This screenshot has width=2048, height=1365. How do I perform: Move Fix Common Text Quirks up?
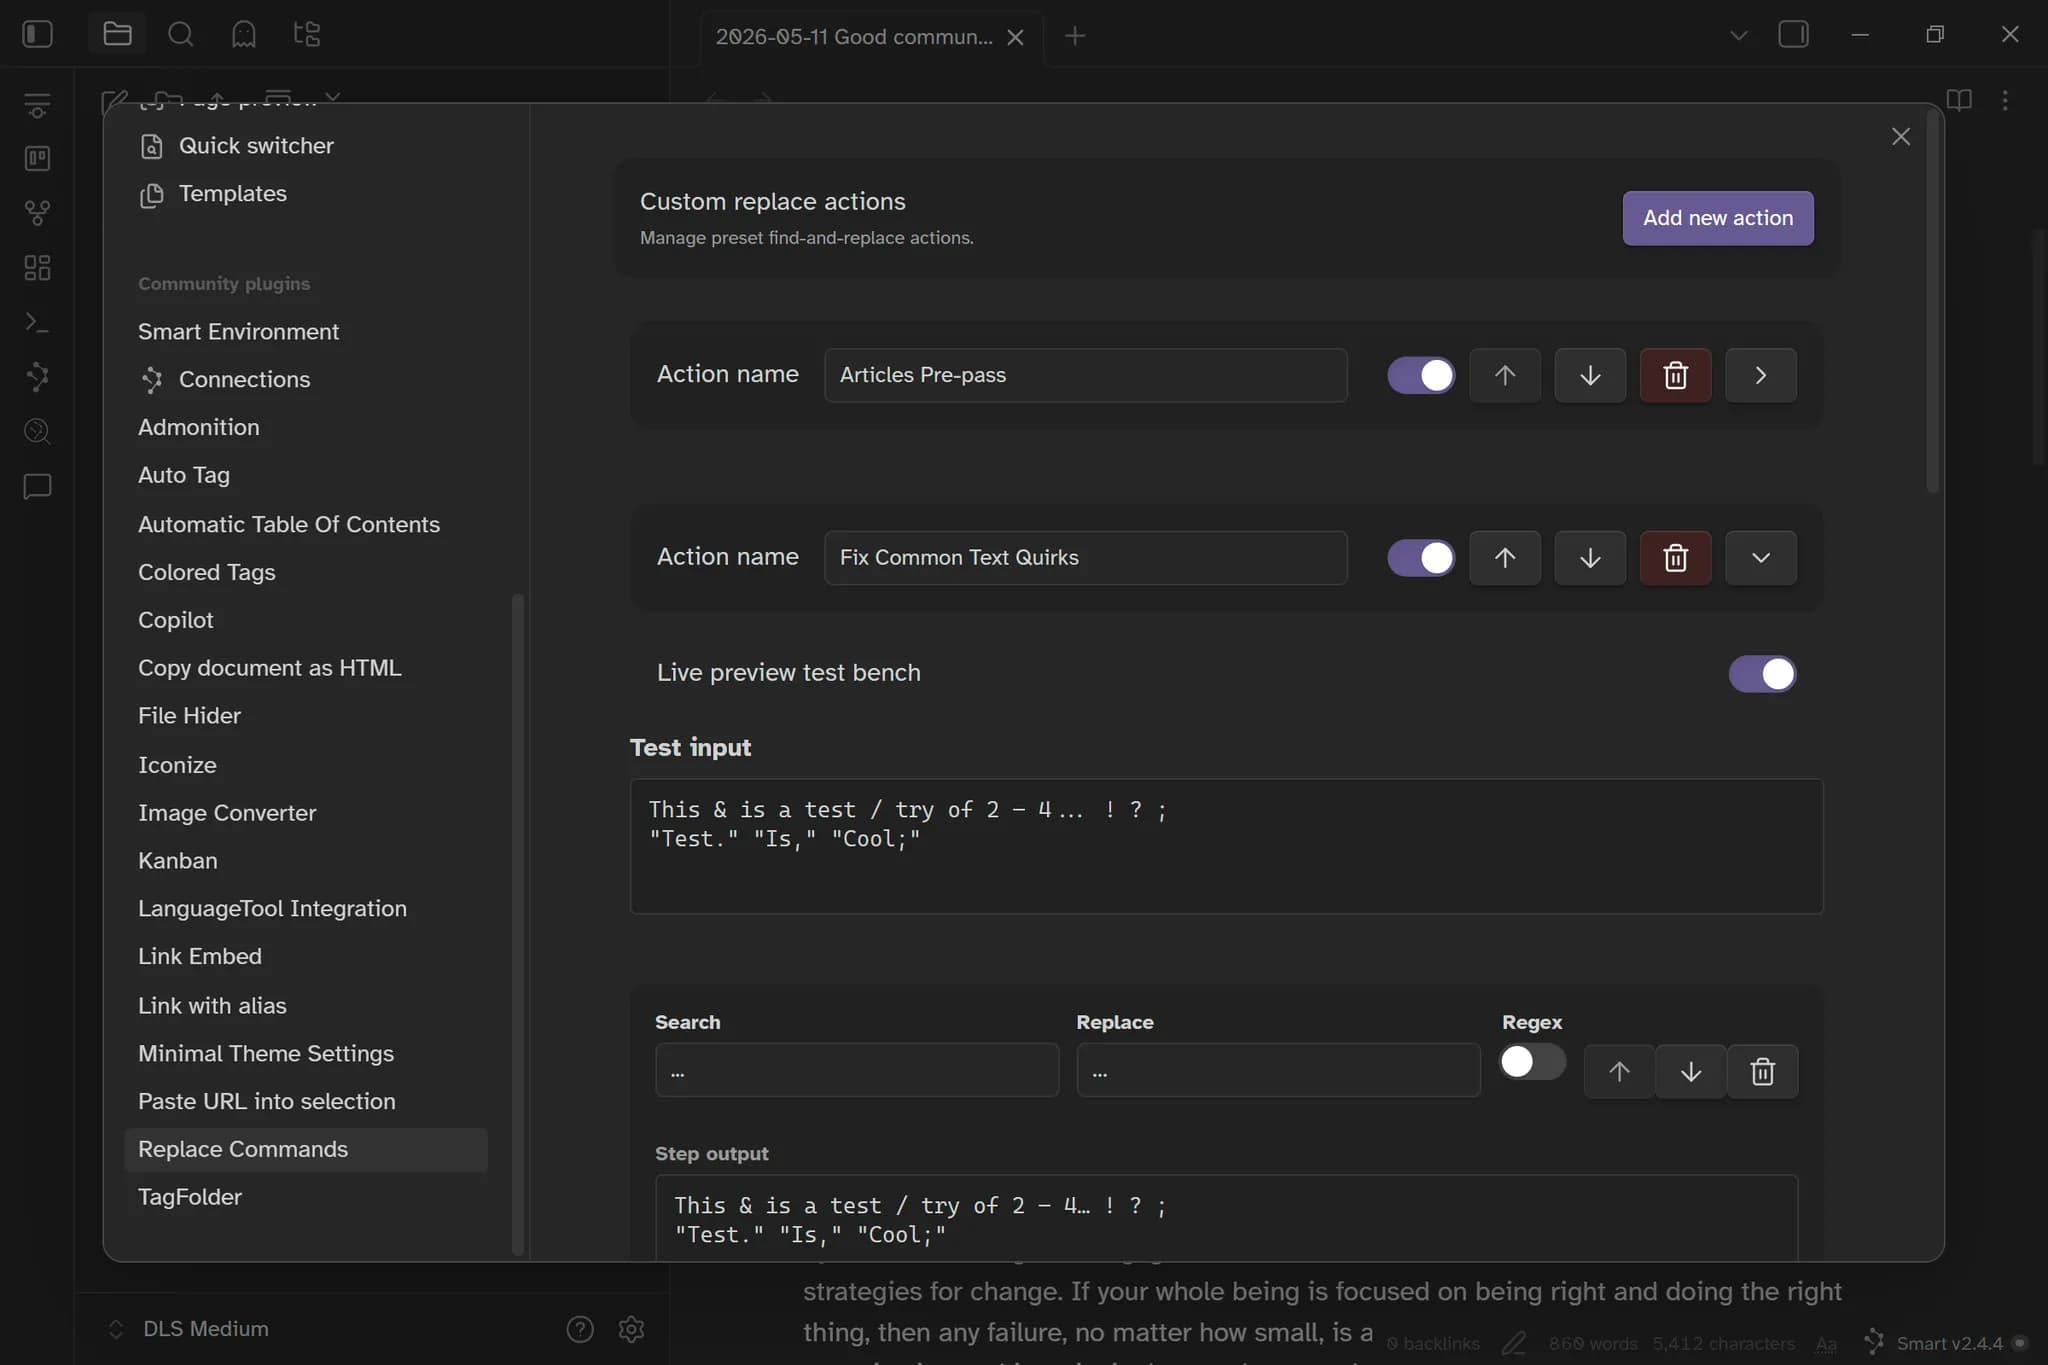1504,558
